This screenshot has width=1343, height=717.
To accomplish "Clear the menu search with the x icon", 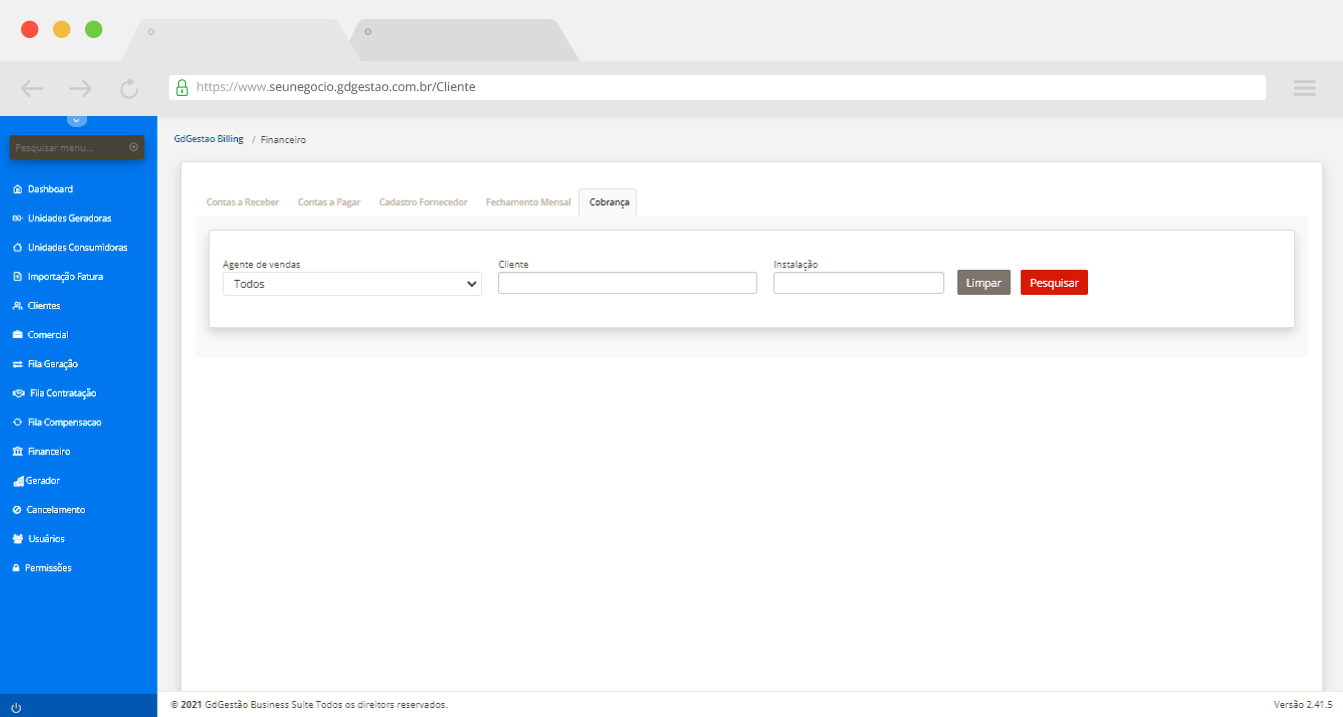I will click(133, 147).
